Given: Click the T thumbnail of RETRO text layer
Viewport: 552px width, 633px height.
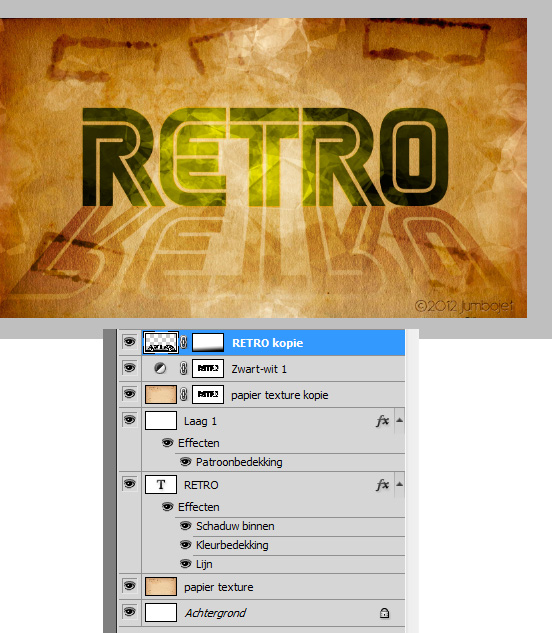Looking at the screenshot, I should click(161, 484).
